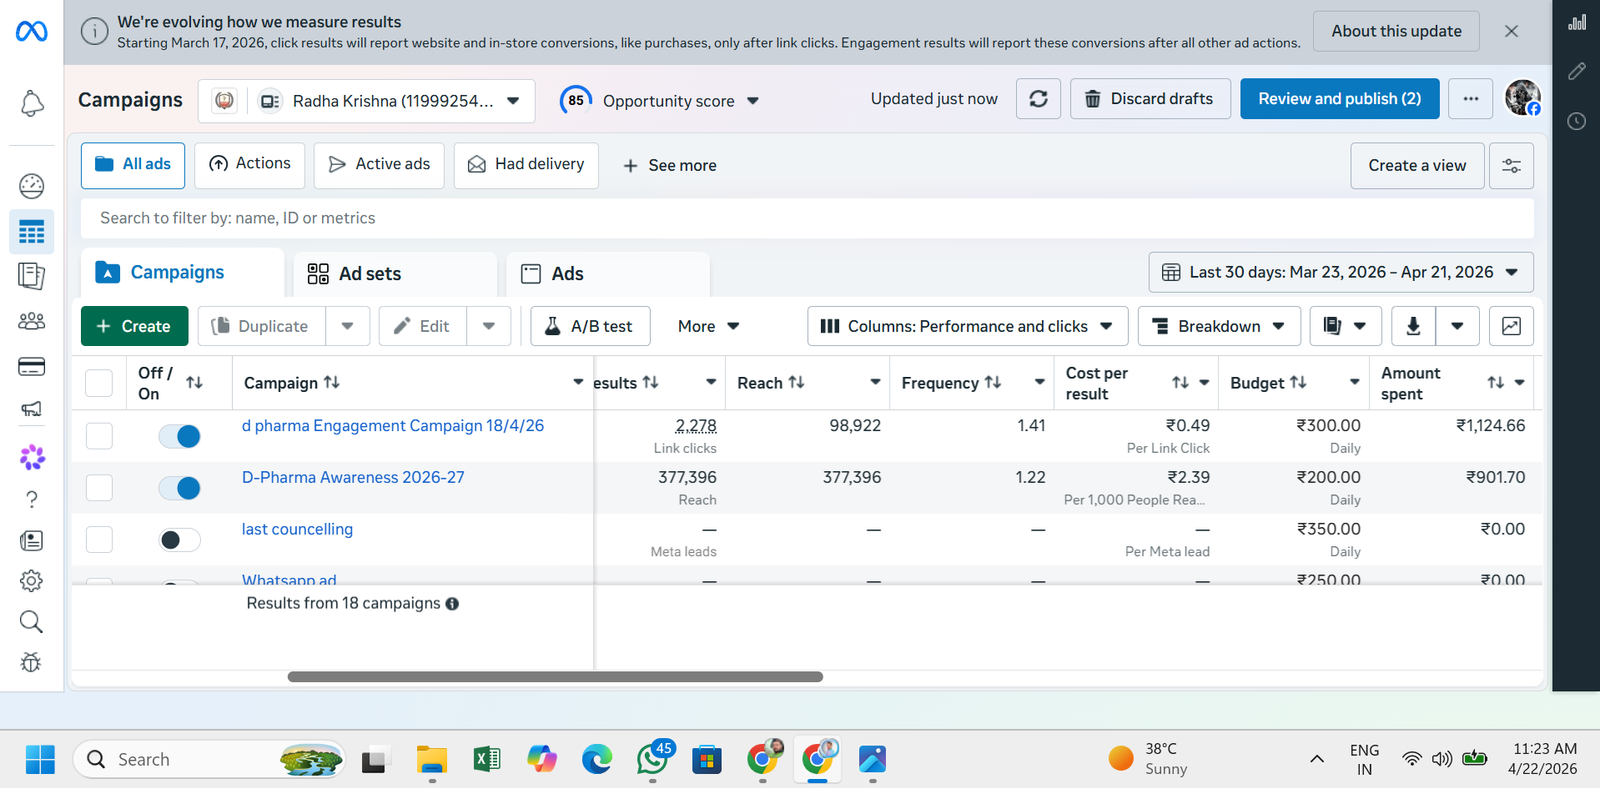Open the Columns: Performance and clicks dropdown
Screen dimensions: 1600x788
click(x=968, y=326)
